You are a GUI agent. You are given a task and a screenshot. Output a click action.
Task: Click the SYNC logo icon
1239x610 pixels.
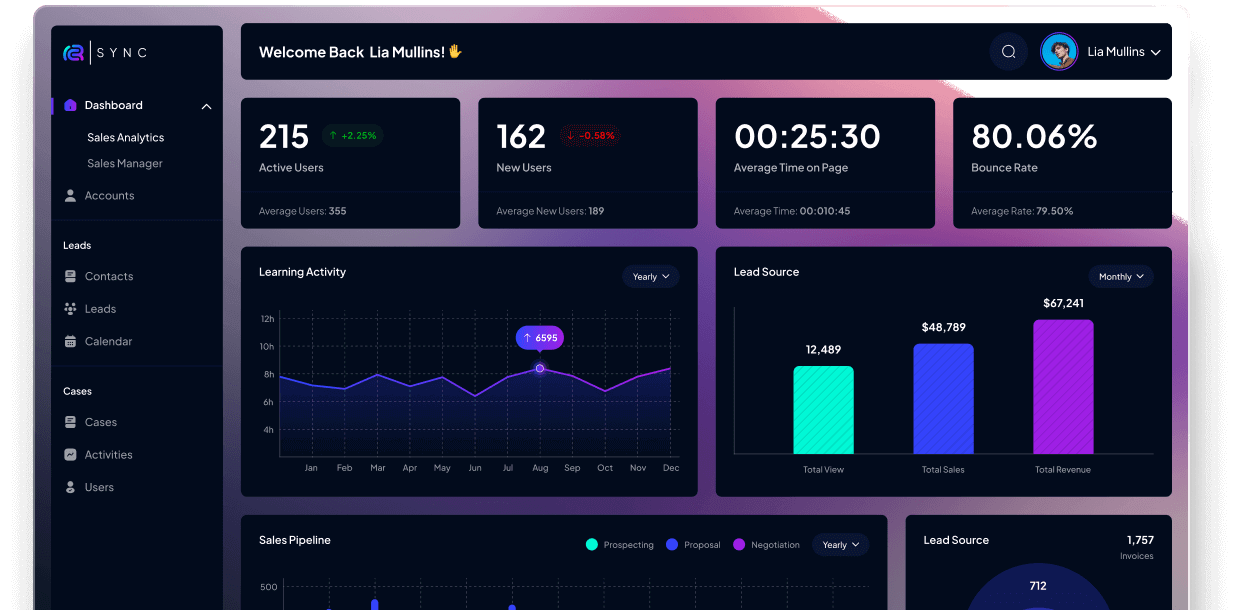tap(73, 53)
